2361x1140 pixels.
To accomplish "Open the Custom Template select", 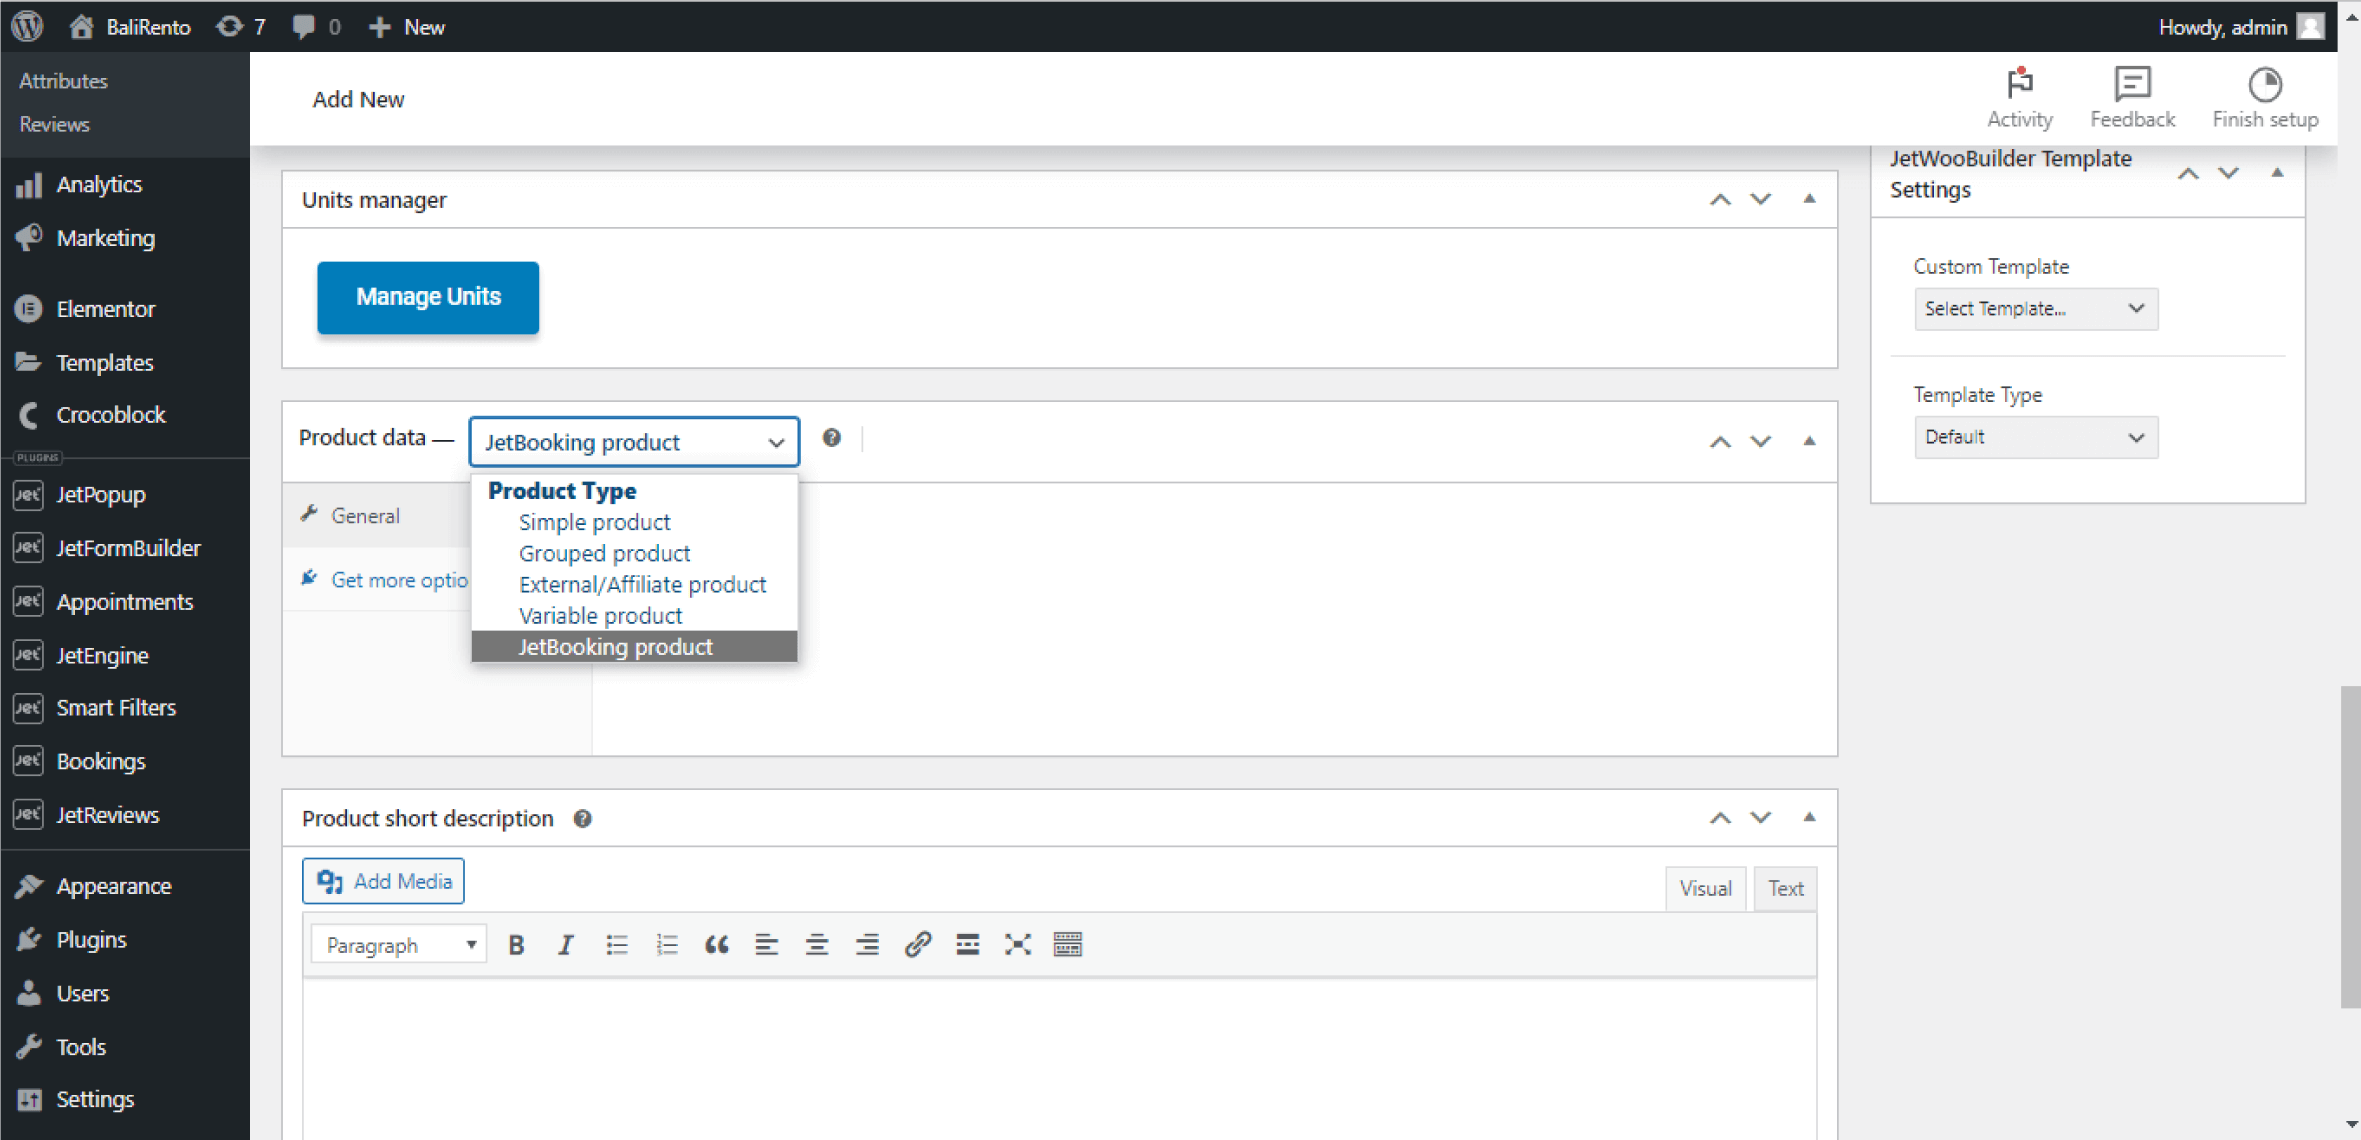I will pyautogui.click(x=2035, y=309).
